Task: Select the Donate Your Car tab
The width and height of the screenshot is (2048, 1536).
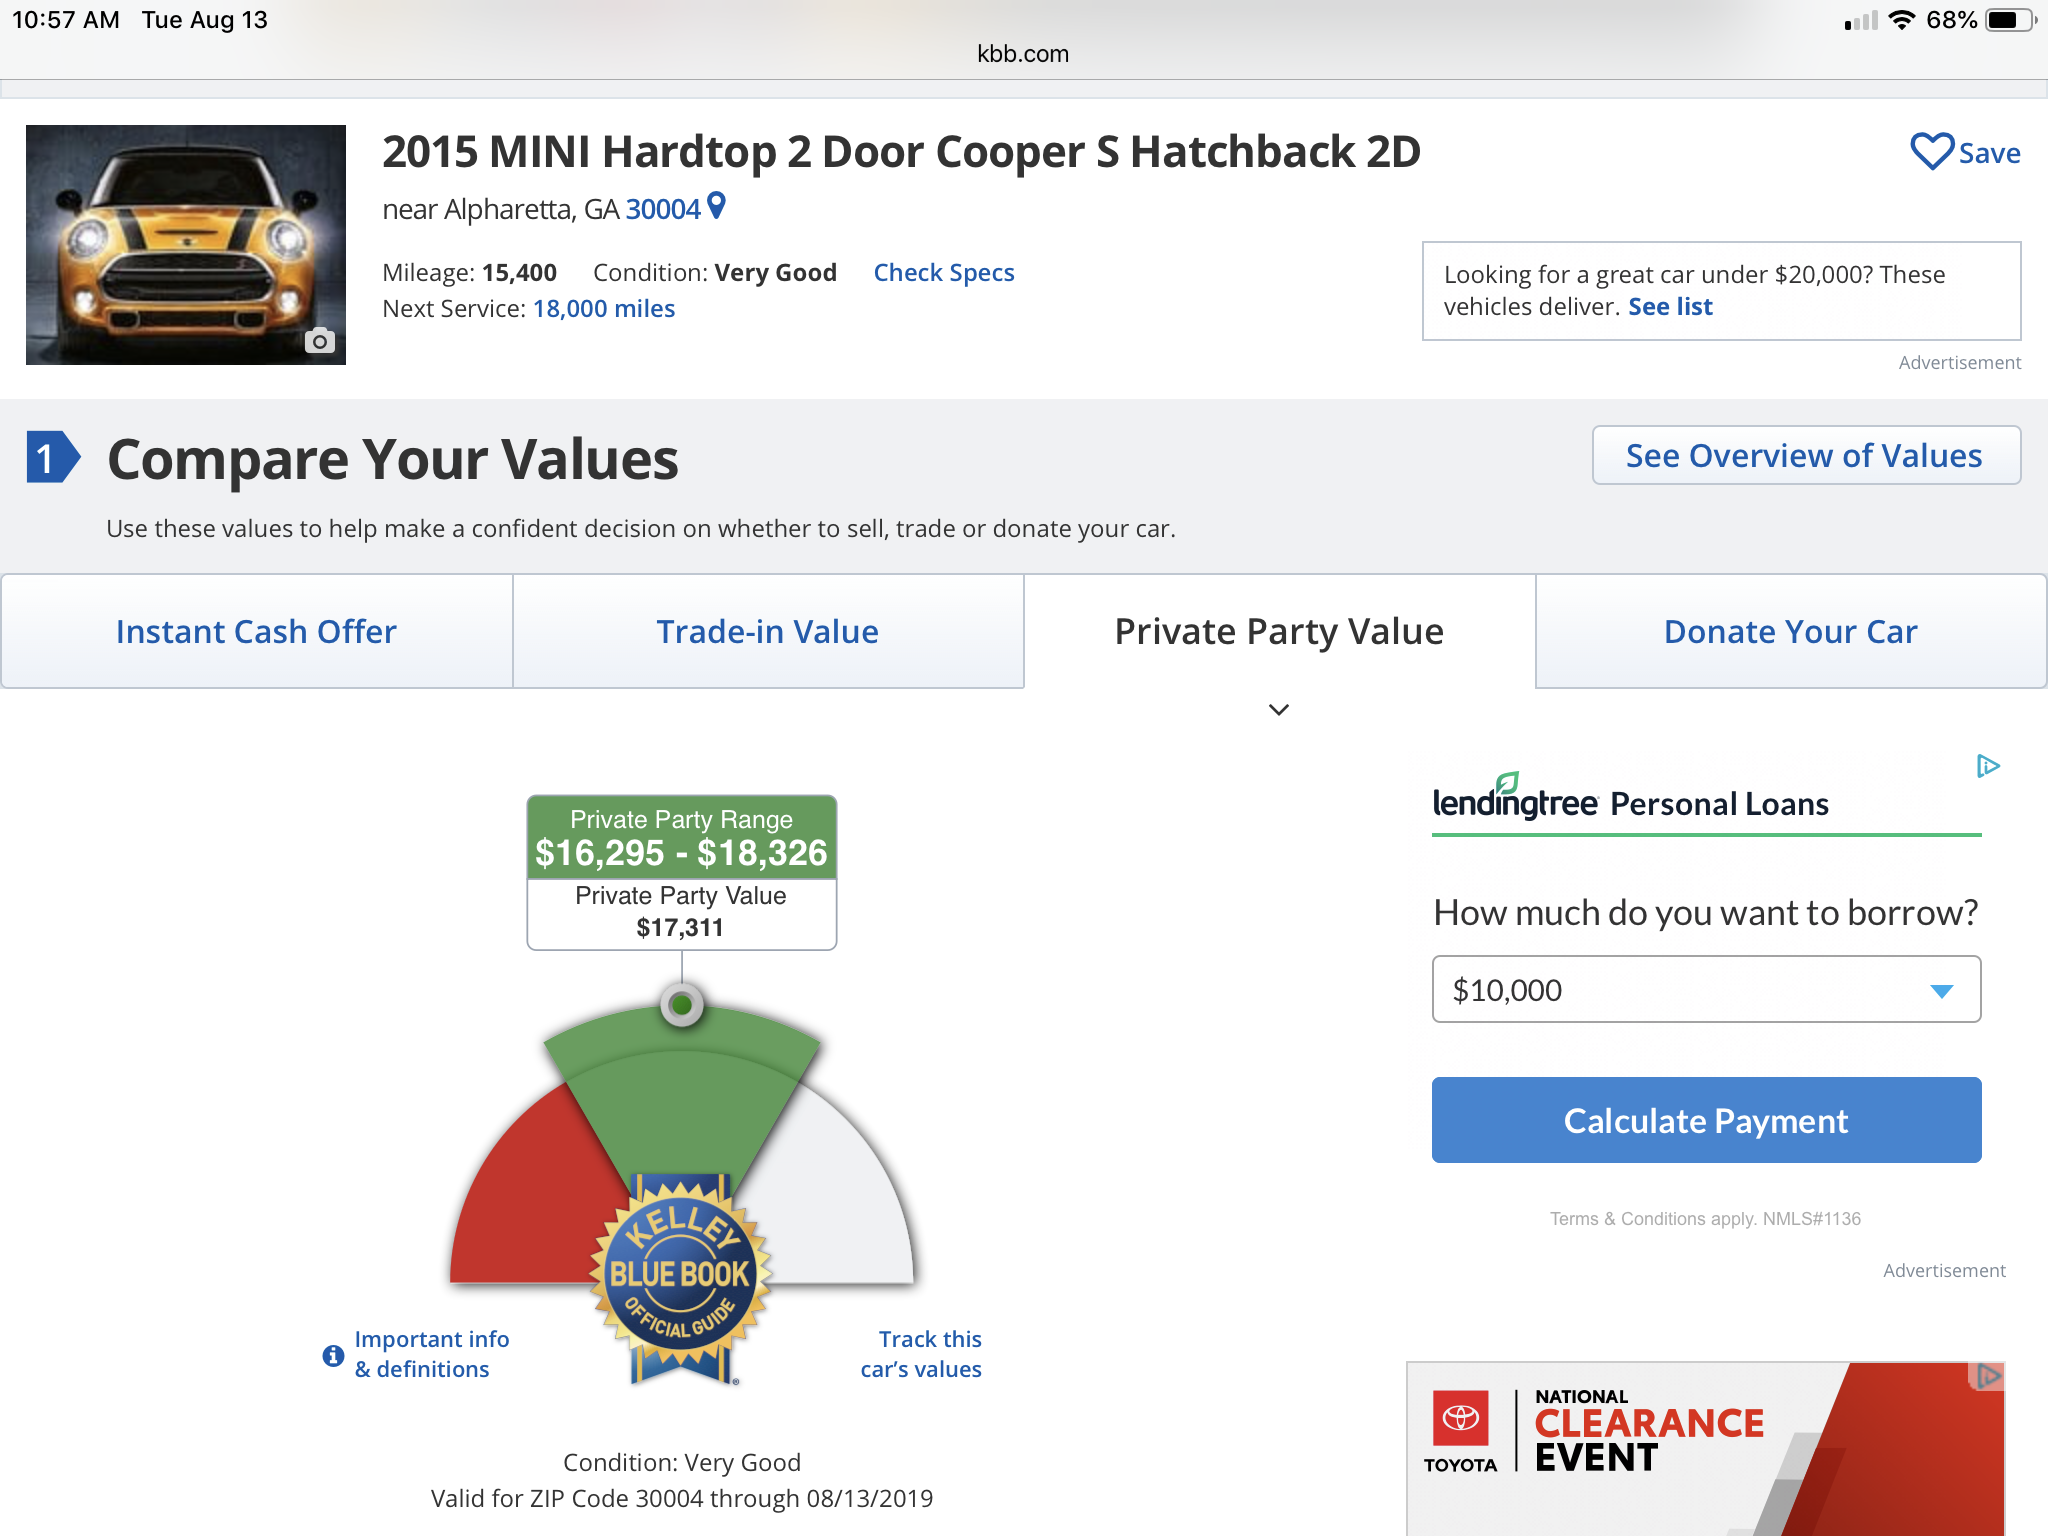Action: [x=1791, y=631]
